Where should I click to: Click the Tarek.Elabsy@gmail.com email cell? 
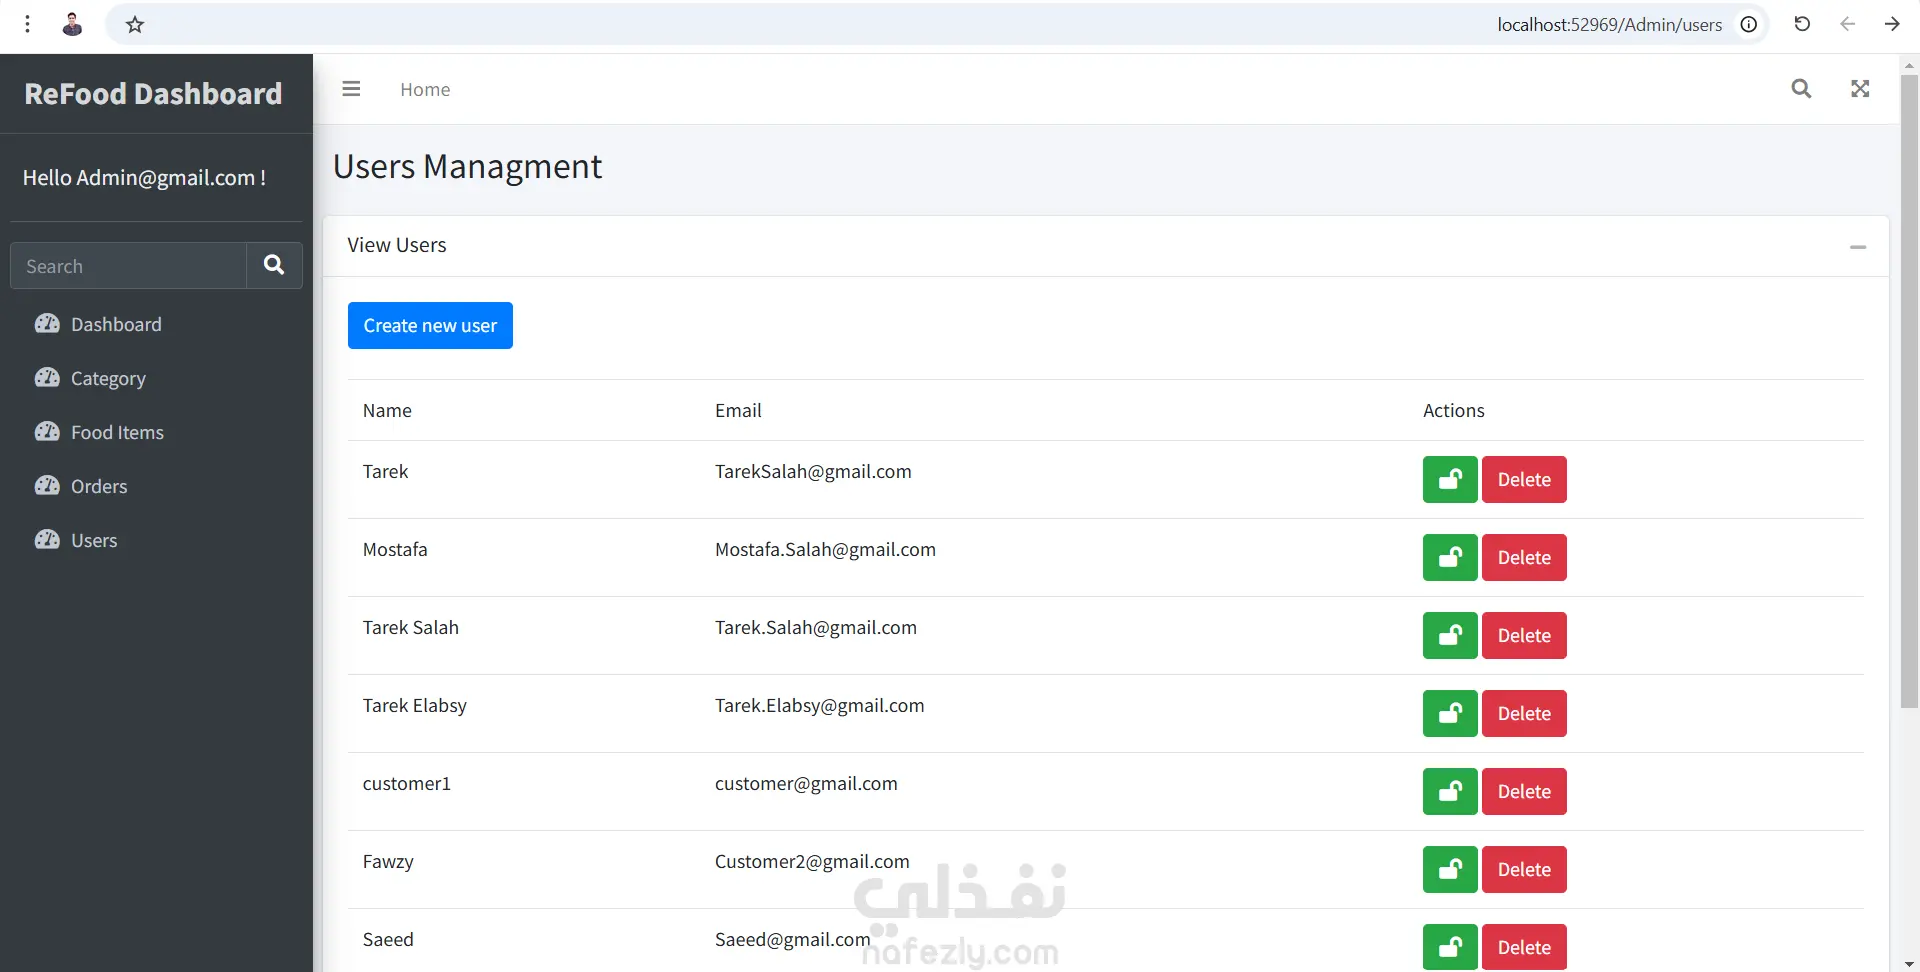819,705
